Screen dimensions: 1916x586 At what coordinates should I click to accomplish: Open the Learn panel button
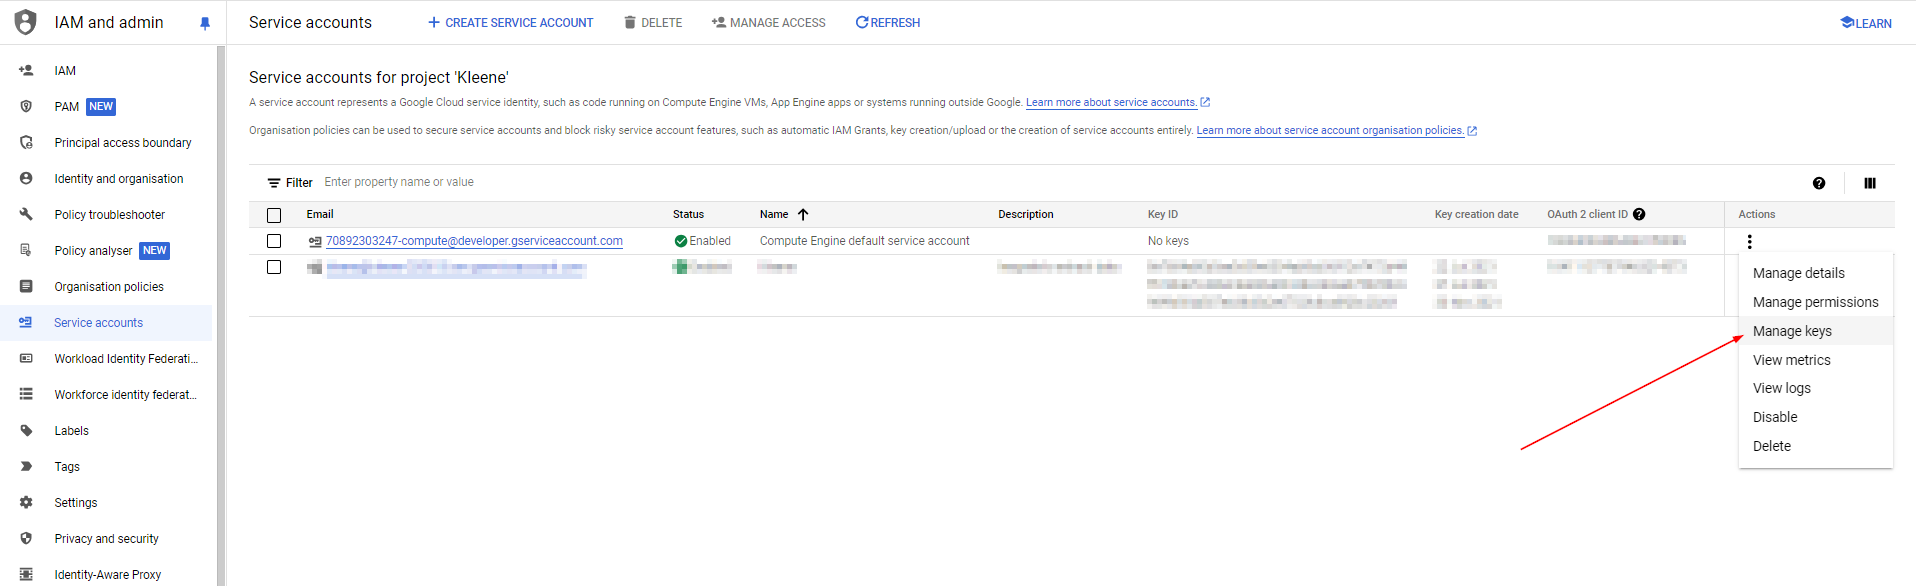(x=1866, y=23)
